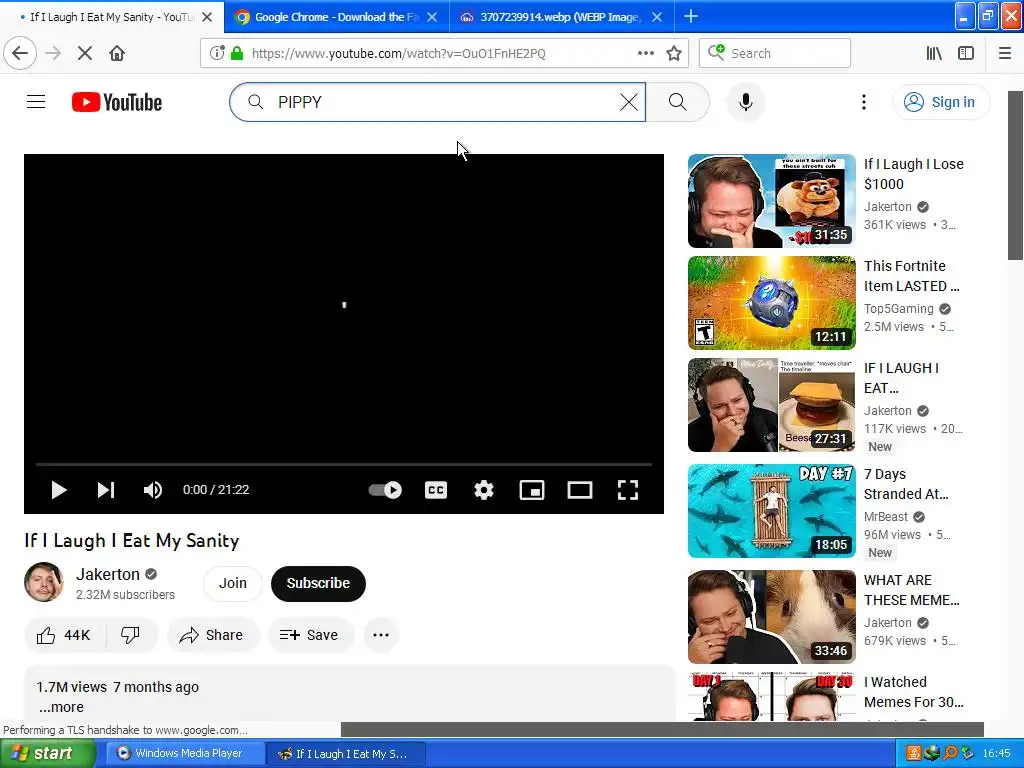This screenshot has width=1024, height=768.
Task: Submit search with the magnifier button
Action: pos(677,102)
